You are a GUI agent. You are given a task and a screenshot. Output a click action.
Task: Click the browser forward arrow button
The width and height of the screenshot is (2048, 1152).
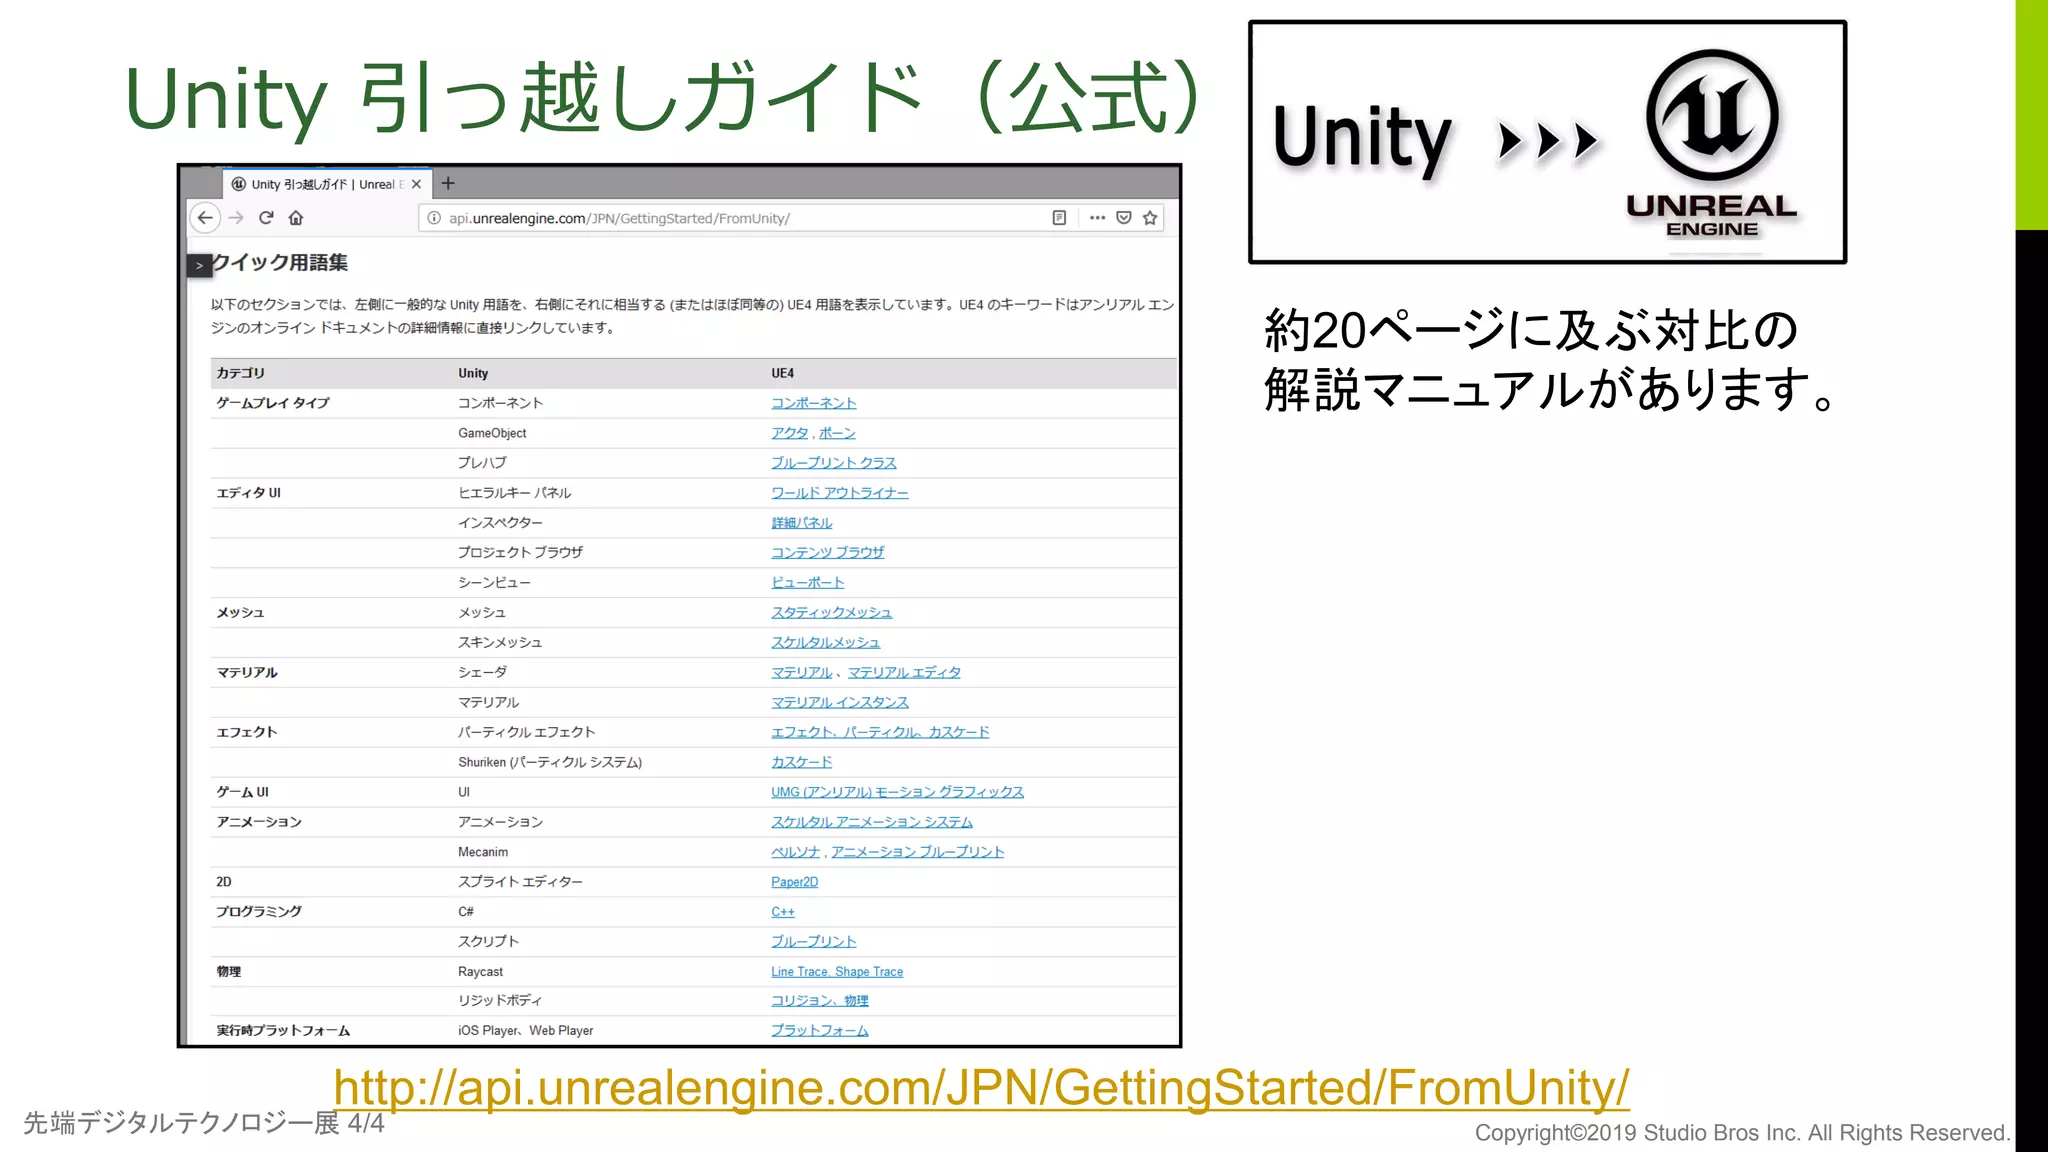pyautogui.click(x=236, y=218)
